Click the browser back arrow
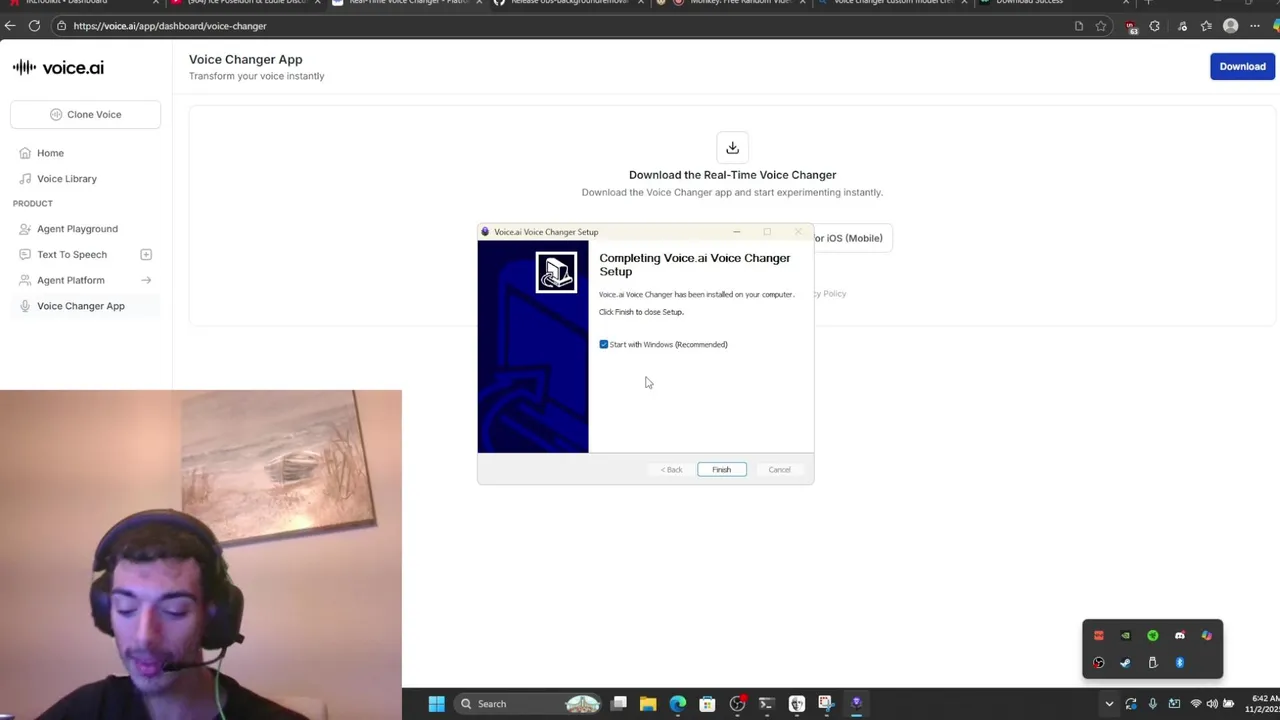The height and width of the screenshot is (720, 1280). pos(10,26)
